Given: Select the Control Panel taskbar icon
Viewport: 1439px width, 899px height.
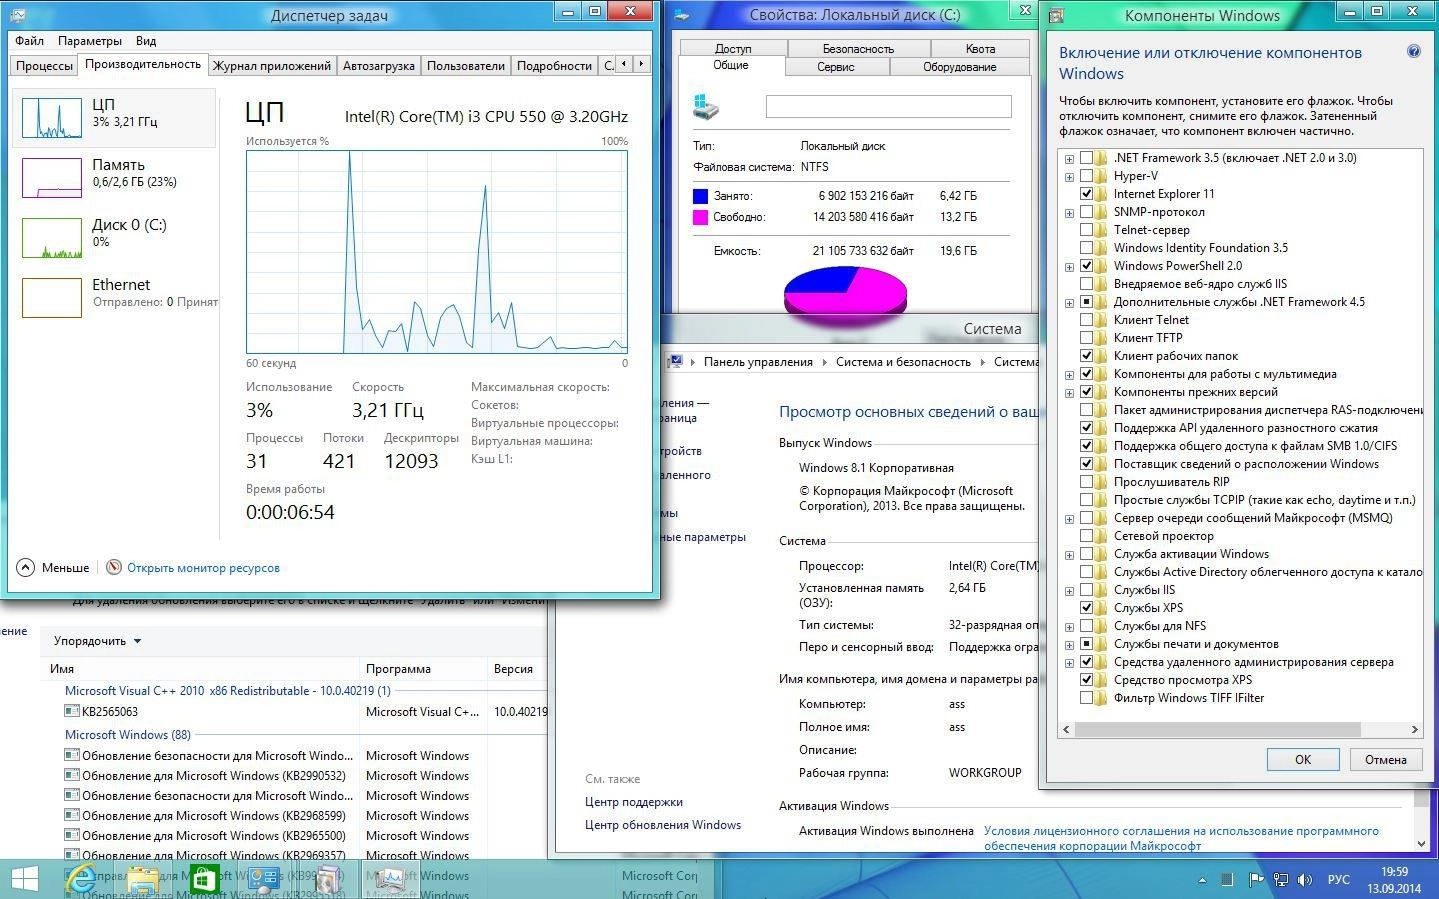Looking at the screenshot, I should coord(264,879).
